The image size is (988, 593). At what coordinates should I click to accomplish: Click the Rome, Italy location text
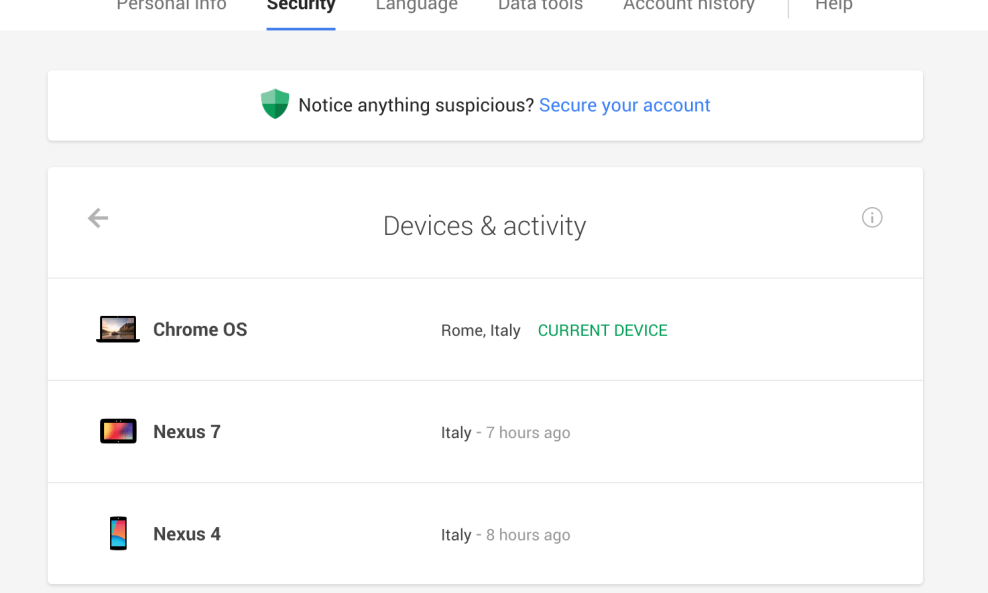(x=481, y=331)
